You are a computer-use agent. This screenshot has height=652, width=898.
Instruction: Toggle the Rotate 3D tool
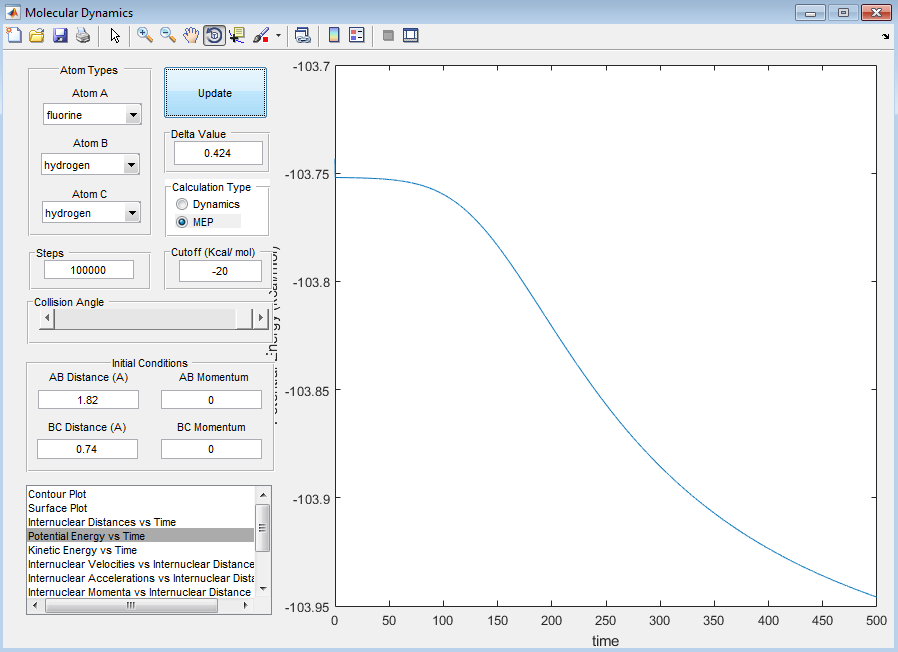coord(214,36)
